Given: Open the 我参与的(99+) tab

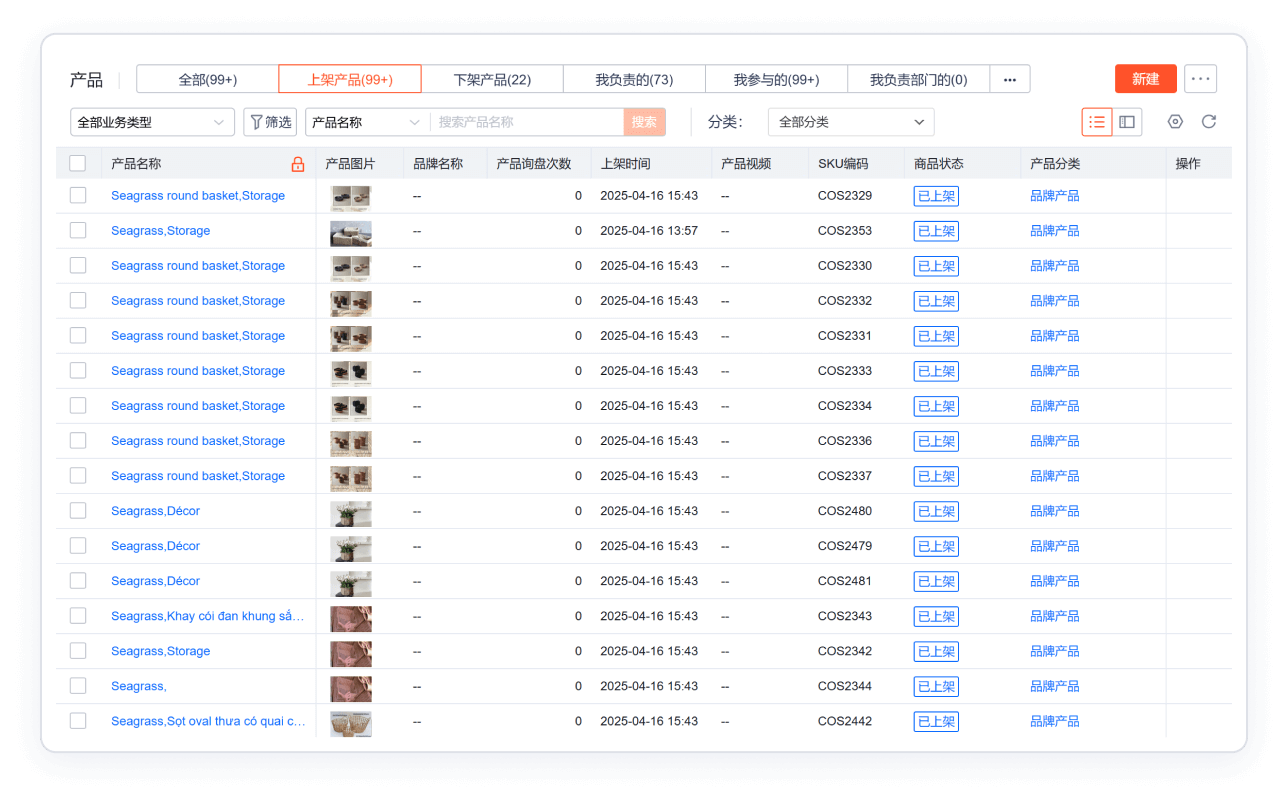Looking at the screenshot, I should (x=776, y=80).
